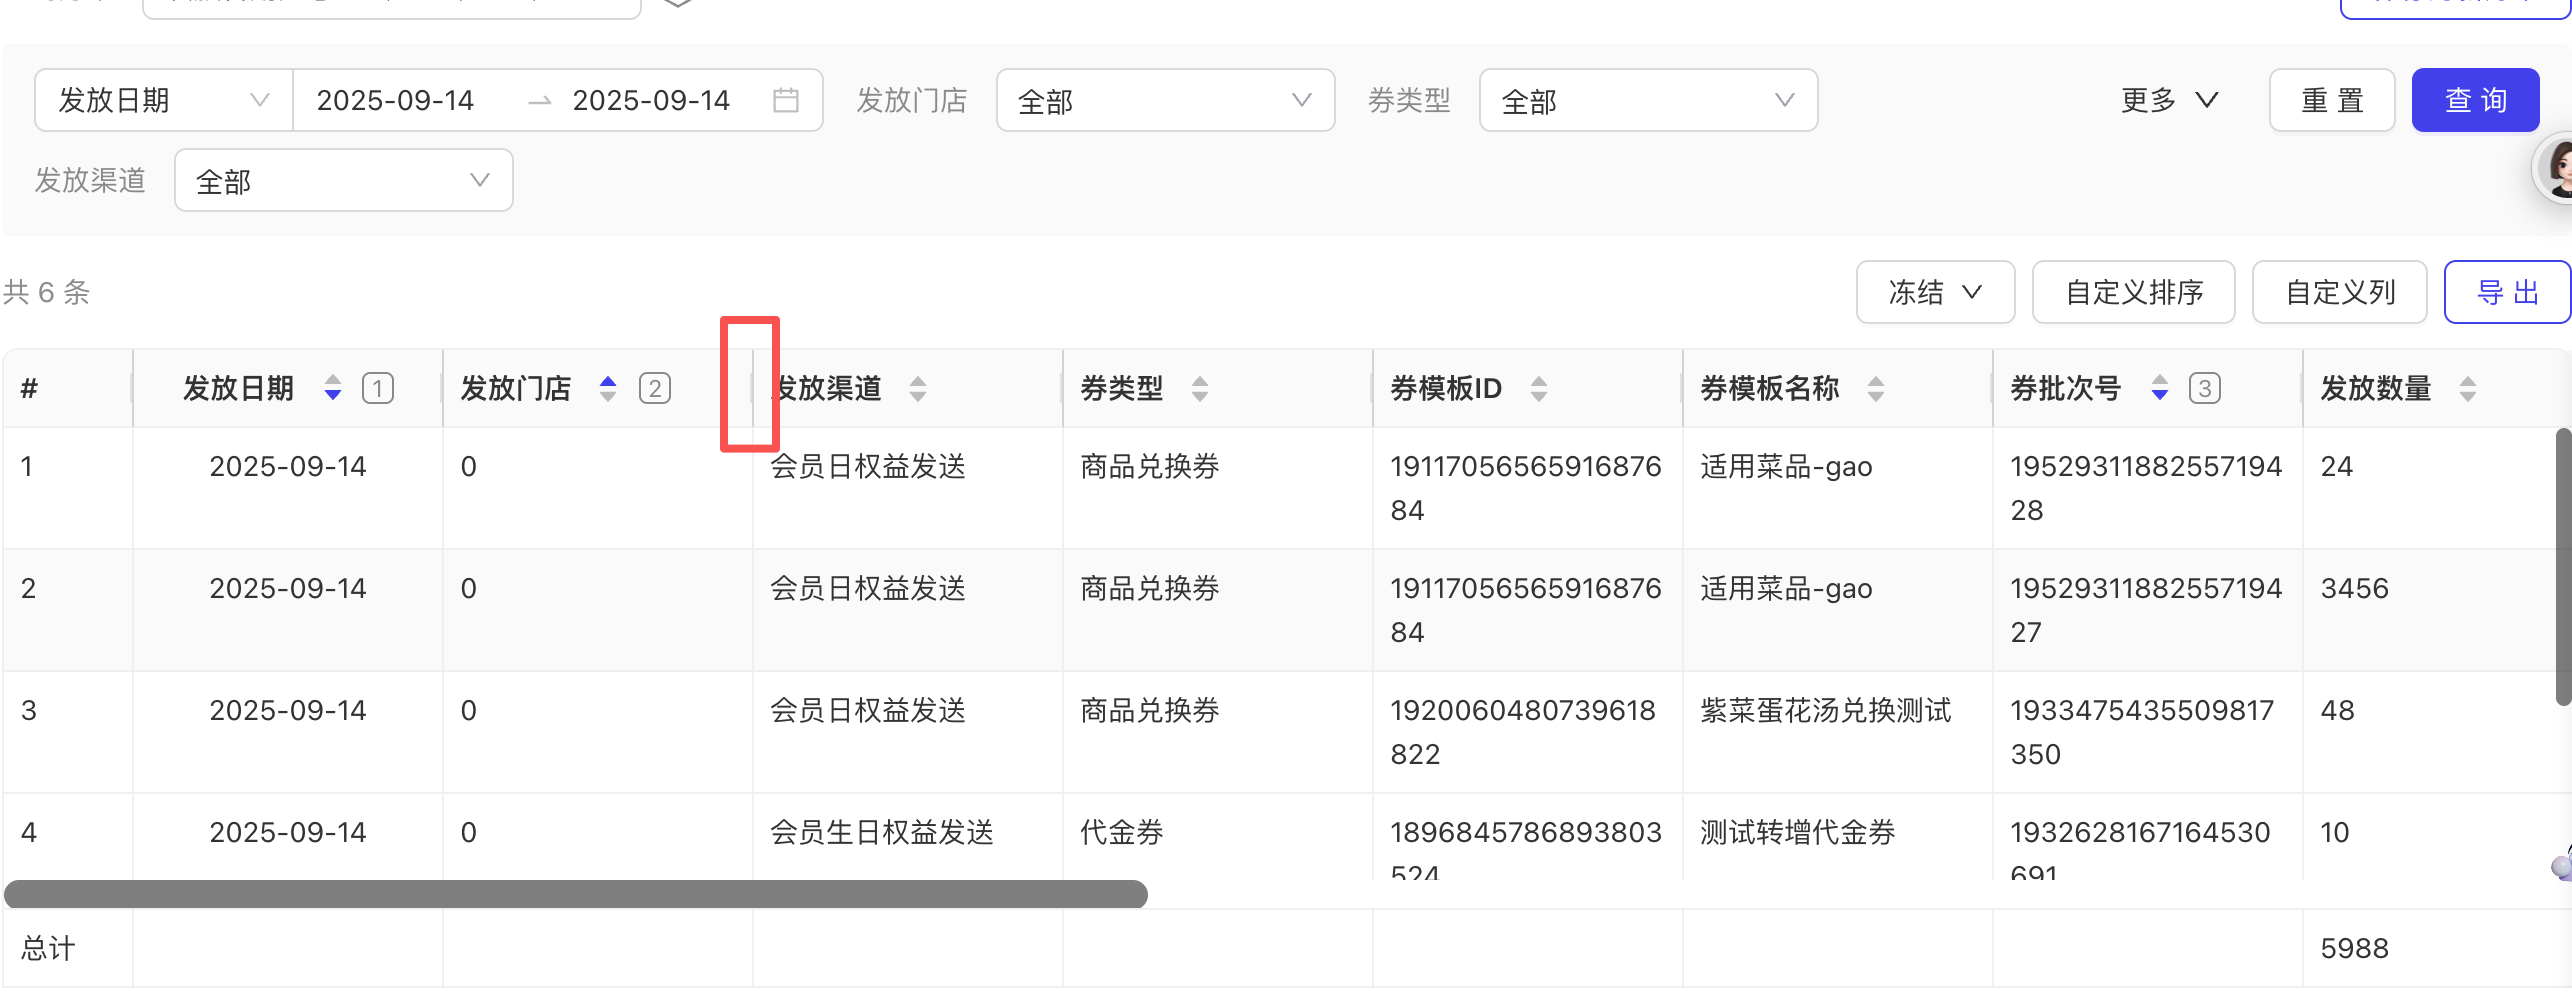Open calendar picker icon in date range
Screen dimensions: 2572x1008
[786, 100]
